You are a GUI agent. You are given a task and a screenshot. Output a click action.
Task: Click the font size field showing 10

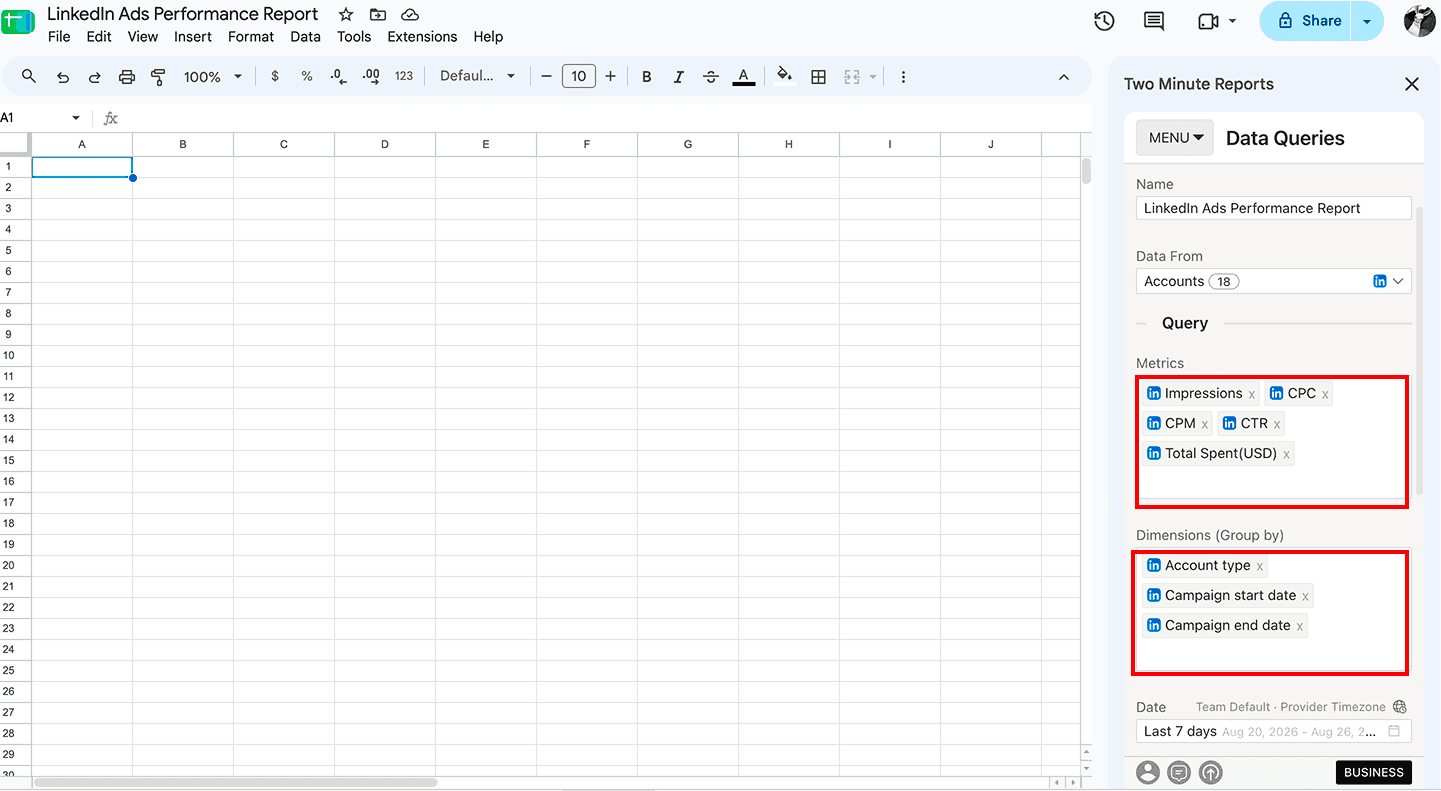[578, 77]
